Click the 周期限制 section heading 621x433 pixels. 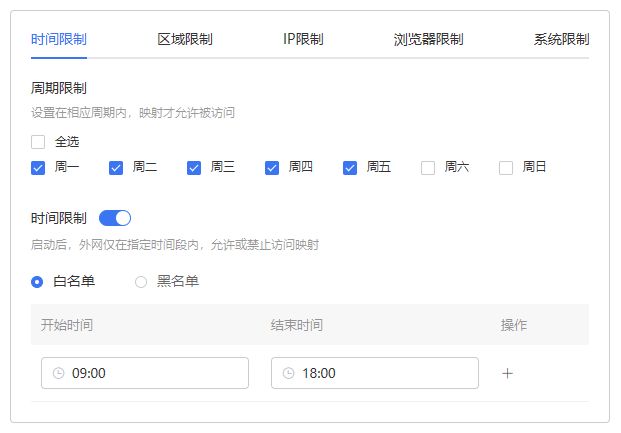59,88
